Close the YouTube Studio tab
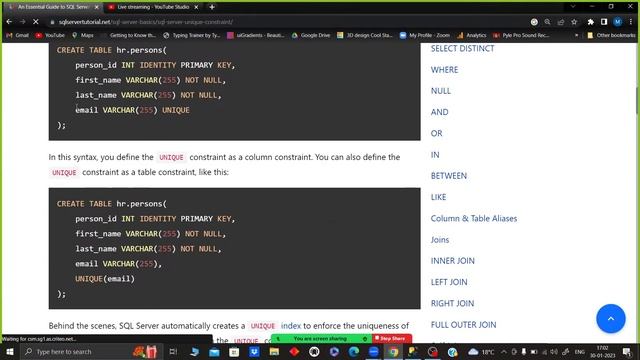640x360 pixels. click(x=196, y=7)
